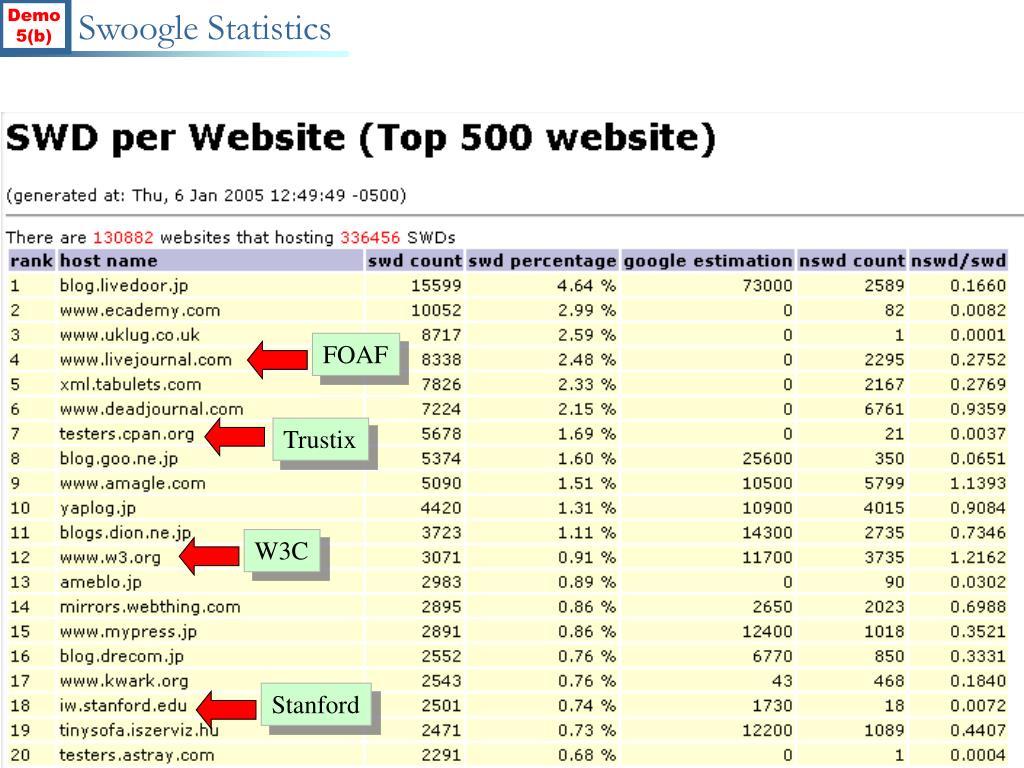Click the generated-at timestamp line
This screenshot has width=1024, height=768.
point(206,195)
